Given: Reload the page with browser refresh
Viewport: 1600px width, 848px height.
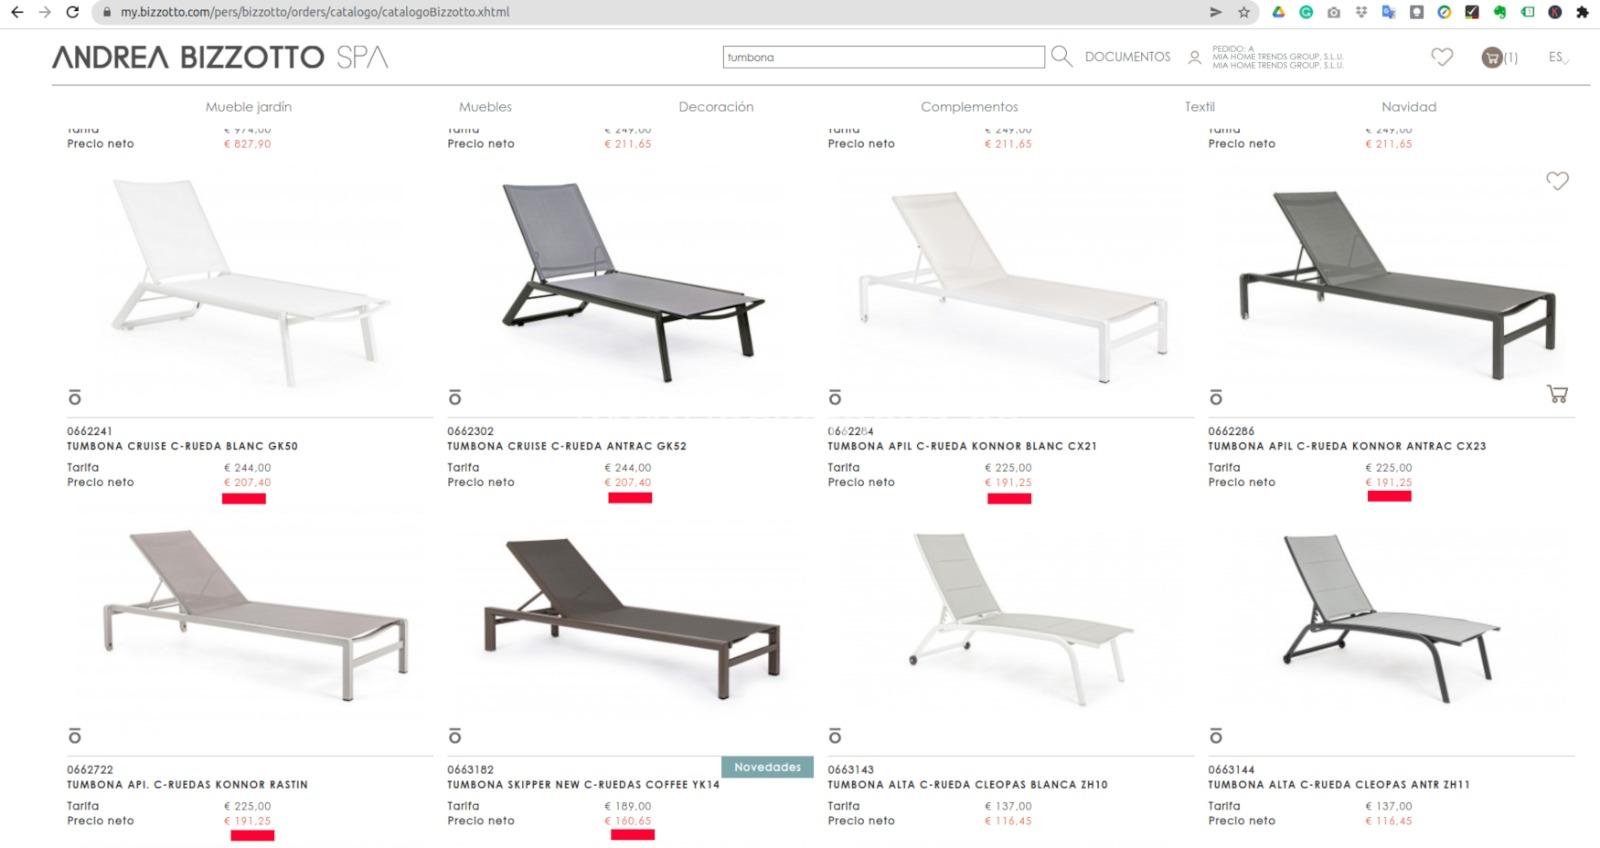Looking at the screenshot, I should pos(72,12).
